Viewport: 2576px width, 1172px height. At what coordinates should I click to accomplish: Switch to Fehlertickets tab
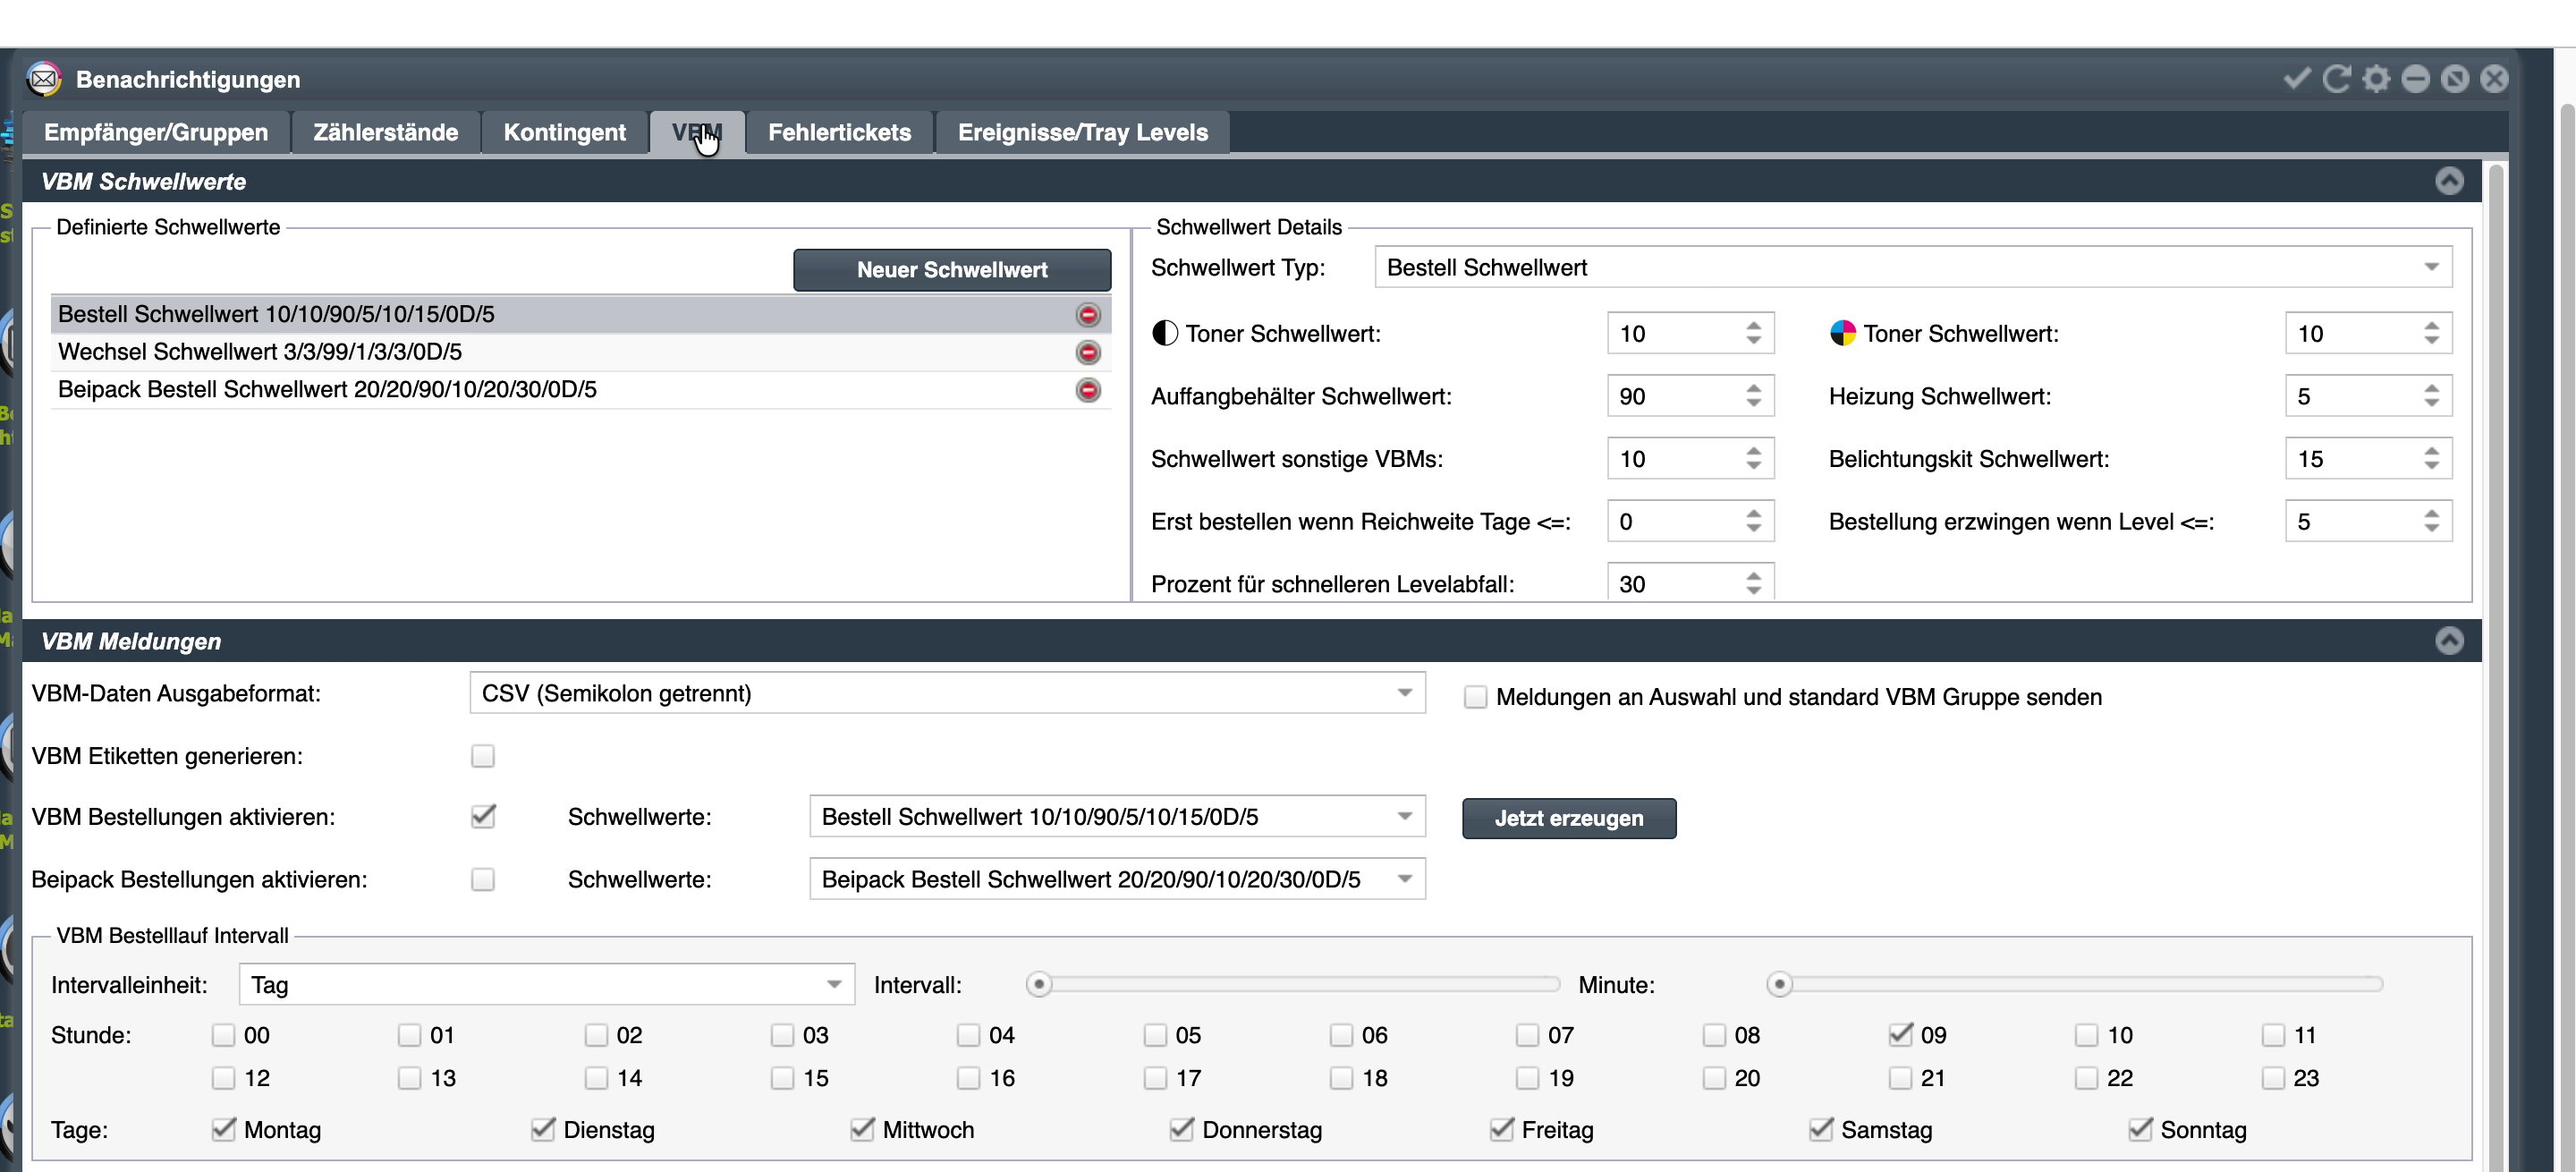(840, 132)
